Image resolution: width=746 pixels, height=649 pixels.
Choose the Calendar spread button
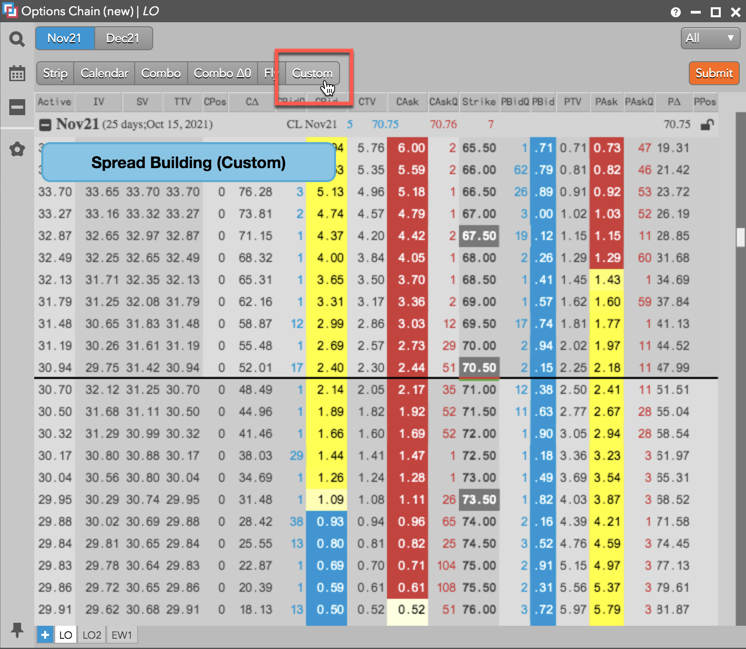coord(104,73)
